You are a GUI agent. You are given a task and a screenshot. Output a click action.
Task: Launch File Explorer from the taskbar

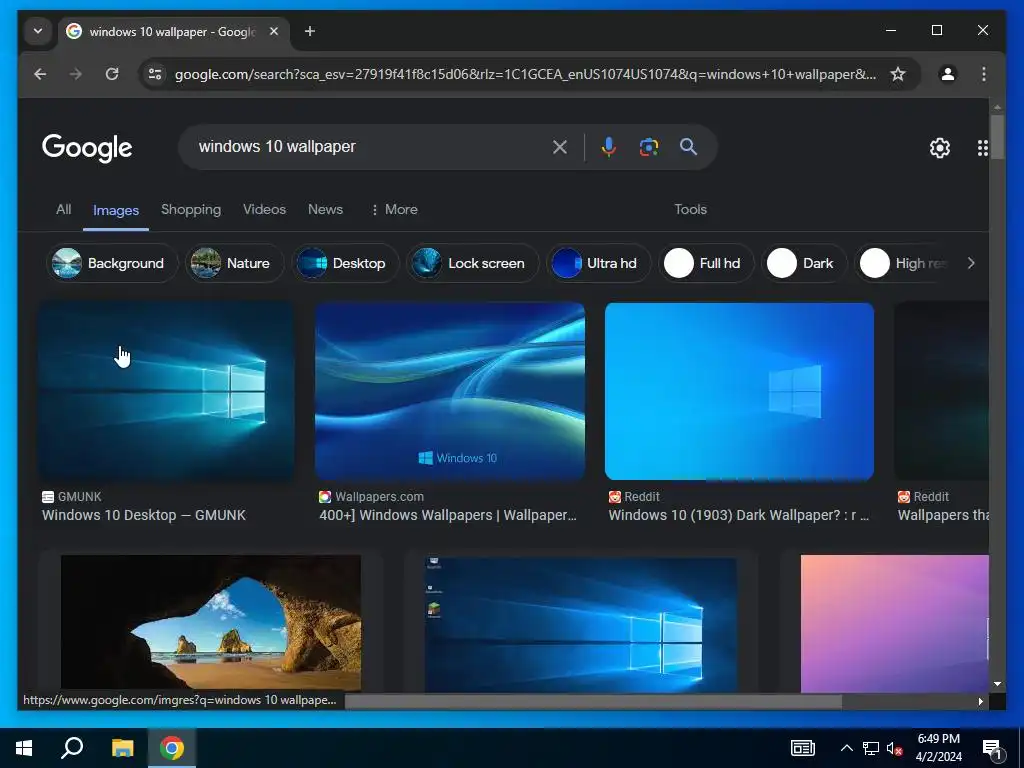(x=122, y=748)
